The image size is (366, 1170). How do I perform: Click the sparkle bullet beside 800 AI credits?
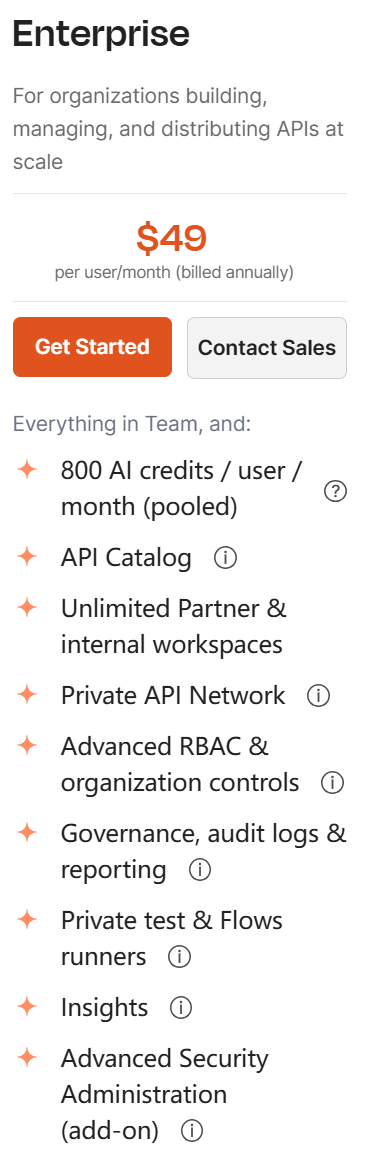[27, 470]
